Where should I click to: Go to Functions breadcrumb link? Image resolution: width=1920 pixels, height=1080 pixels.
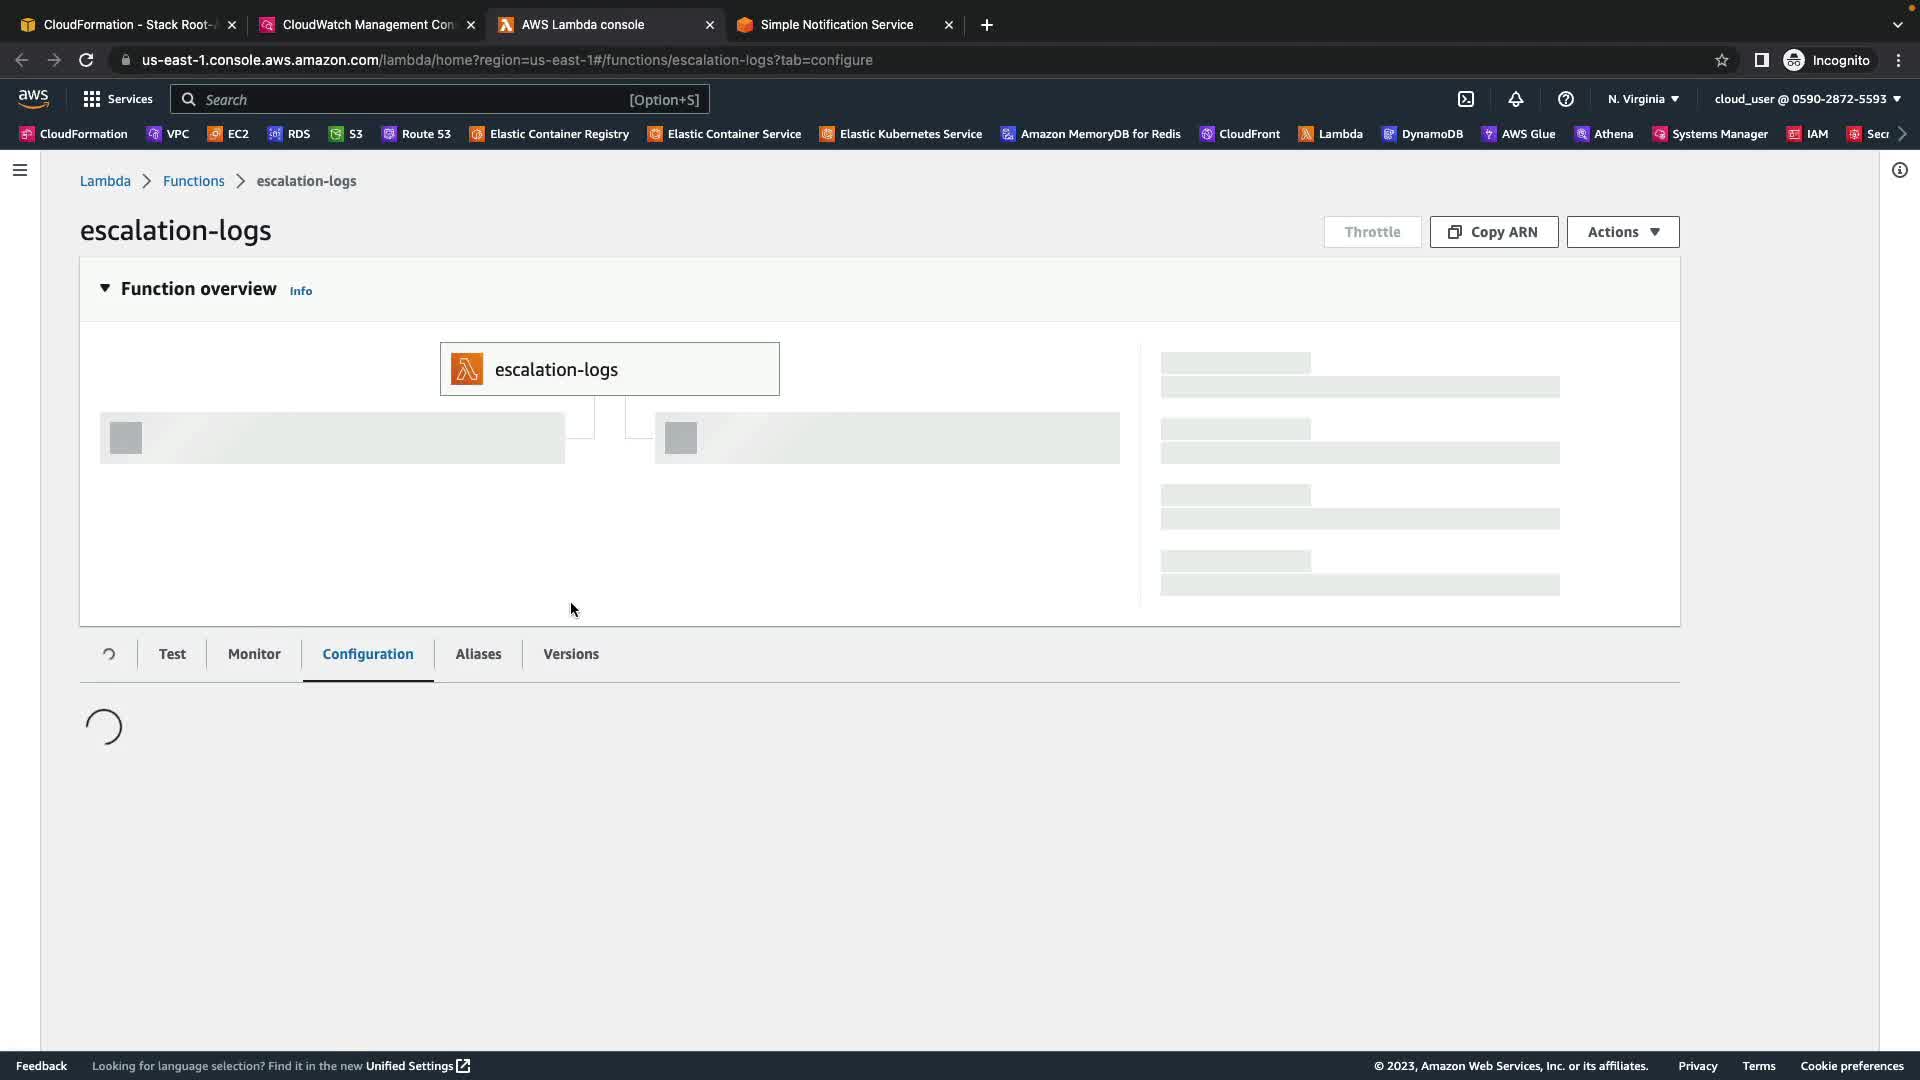point(193,181)
